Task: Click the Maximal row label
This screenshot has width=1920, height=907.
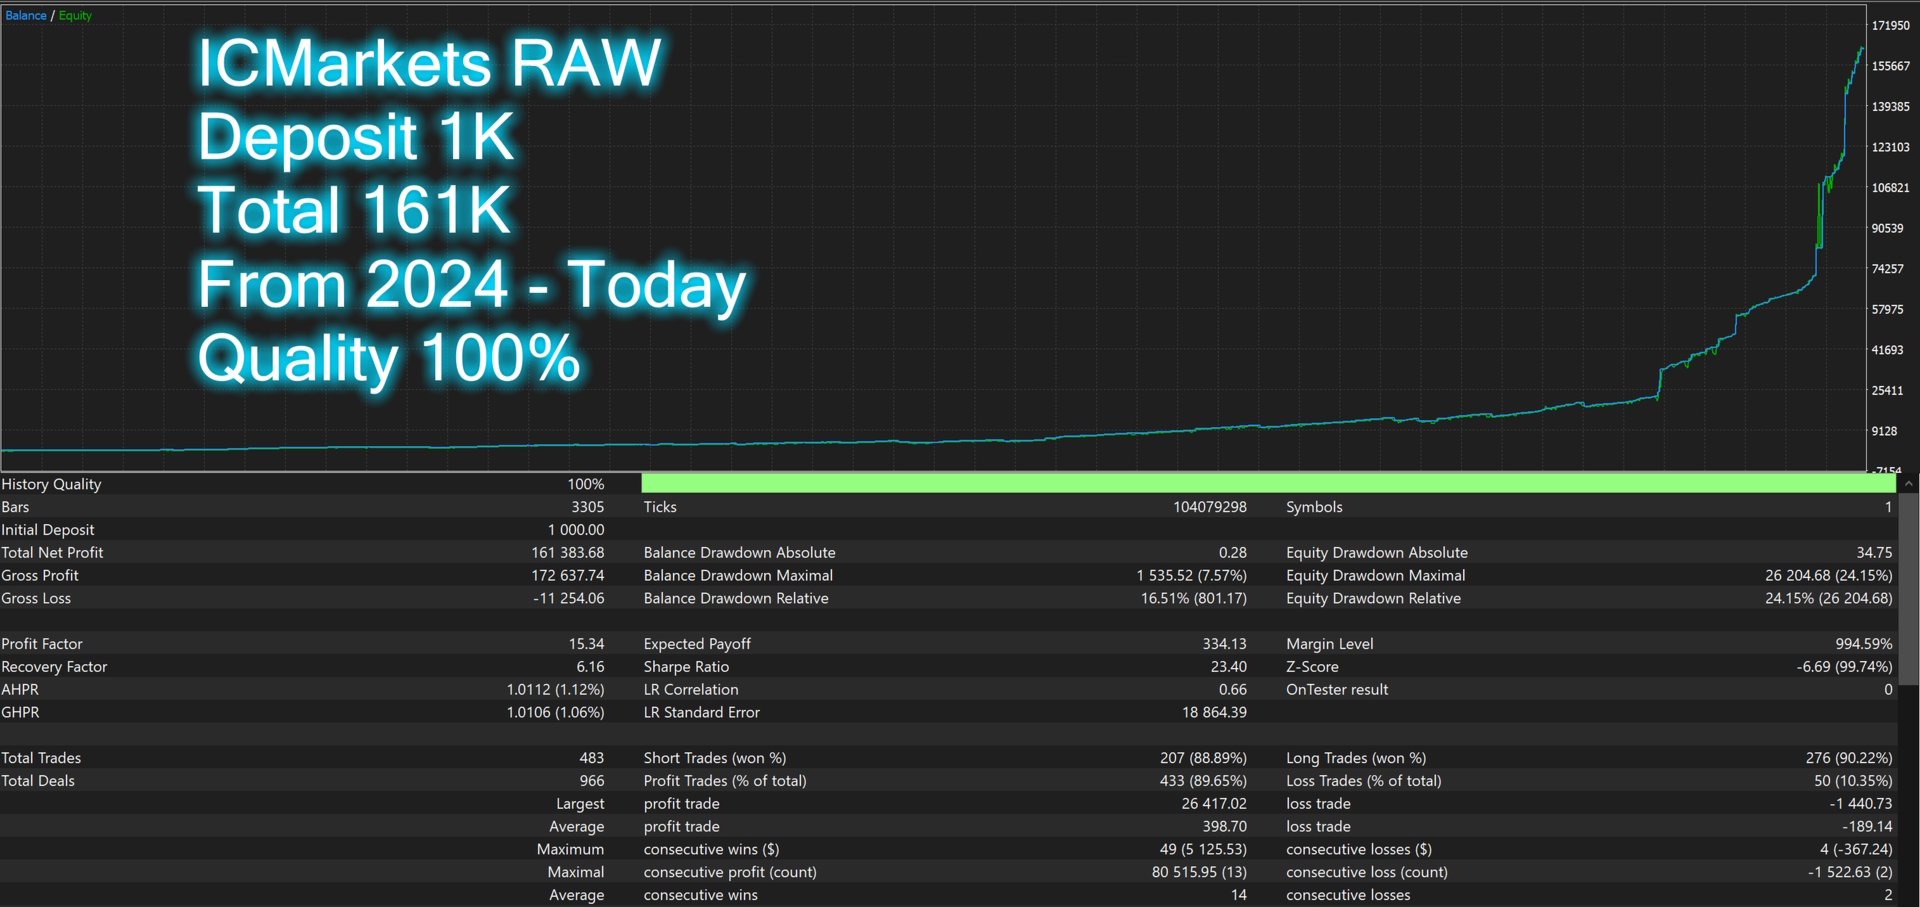Action: click(x=576, y=873)
